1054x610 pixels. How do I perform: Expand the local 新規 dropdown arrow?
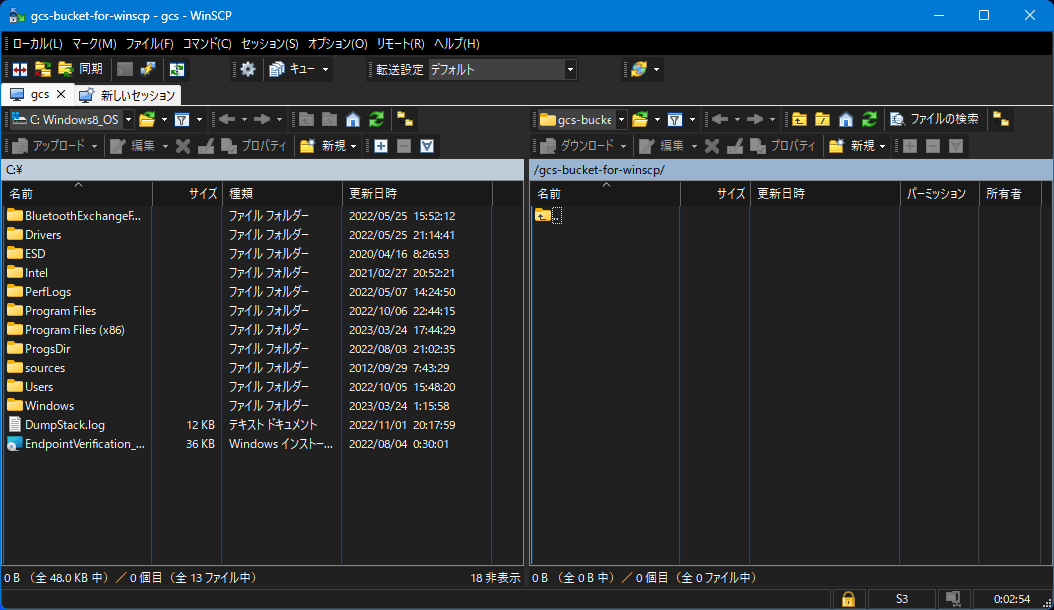[x=354, y=146]
